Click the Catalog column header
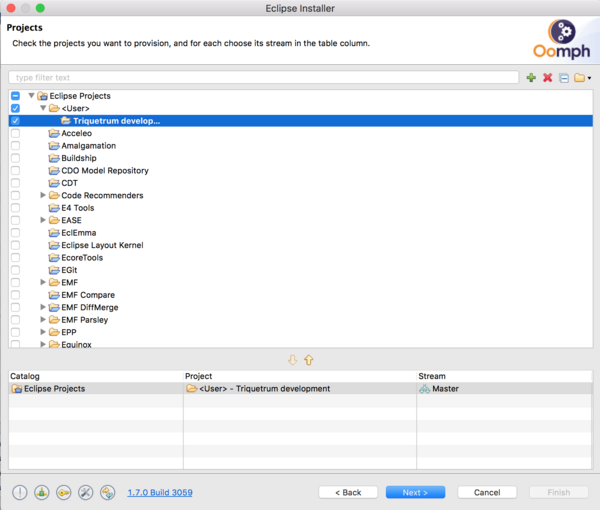Screen dimensions: 600x510 click(96, 376)
